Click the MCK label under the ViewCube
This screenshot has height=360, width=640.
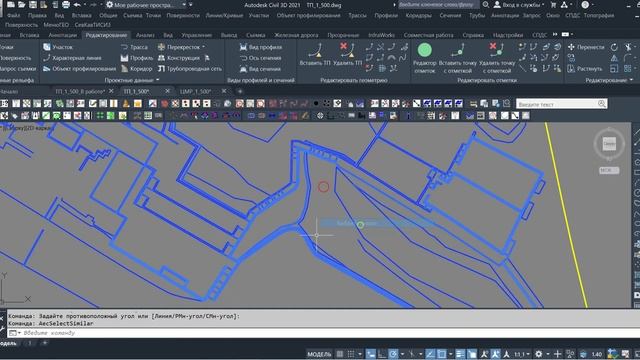coord(609,170)
